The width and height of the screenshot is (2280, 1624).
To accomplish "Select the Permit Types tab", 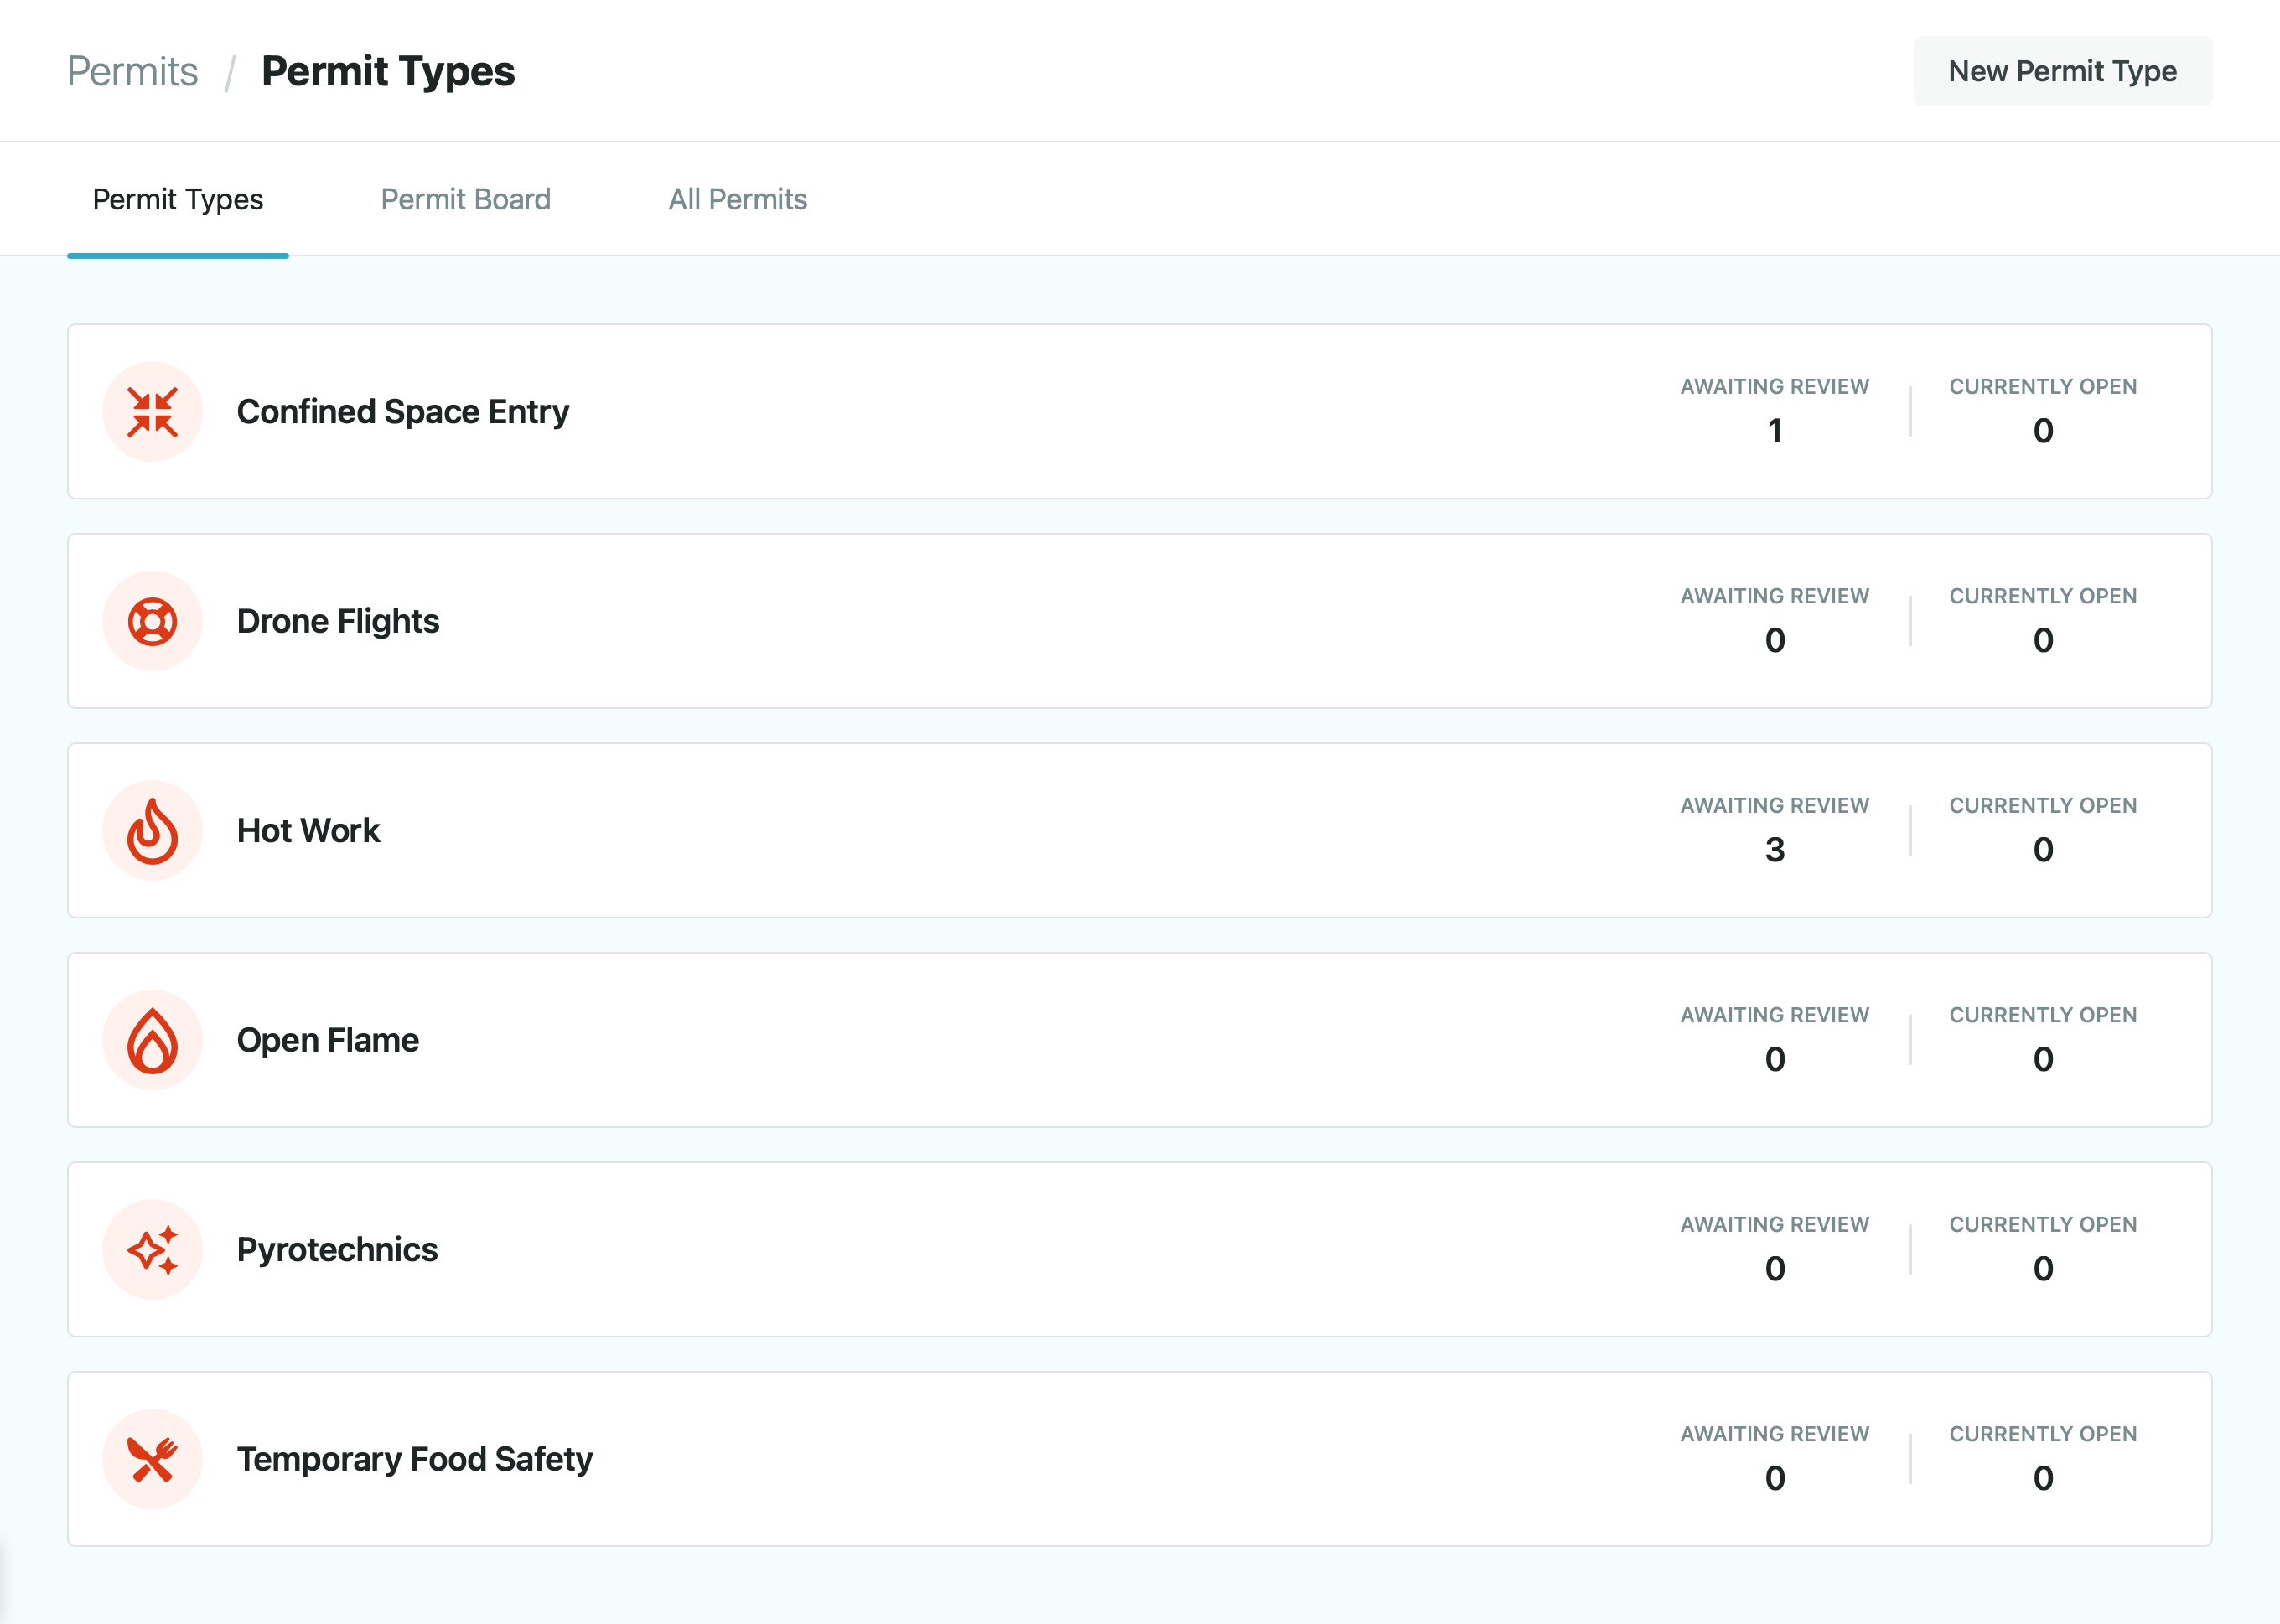I will coord(178,199).
